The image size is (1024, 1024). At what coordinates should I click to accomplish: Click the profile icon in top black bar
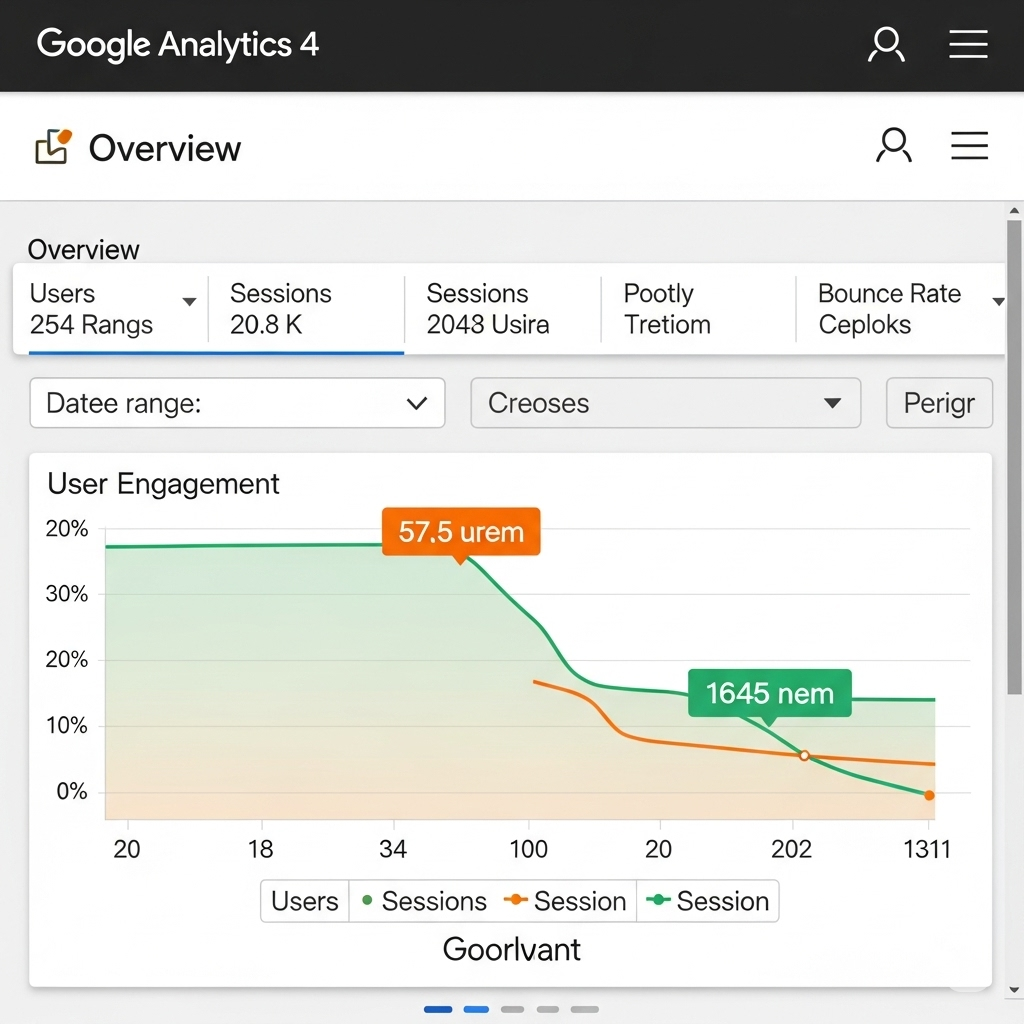(x=886, y=45)
